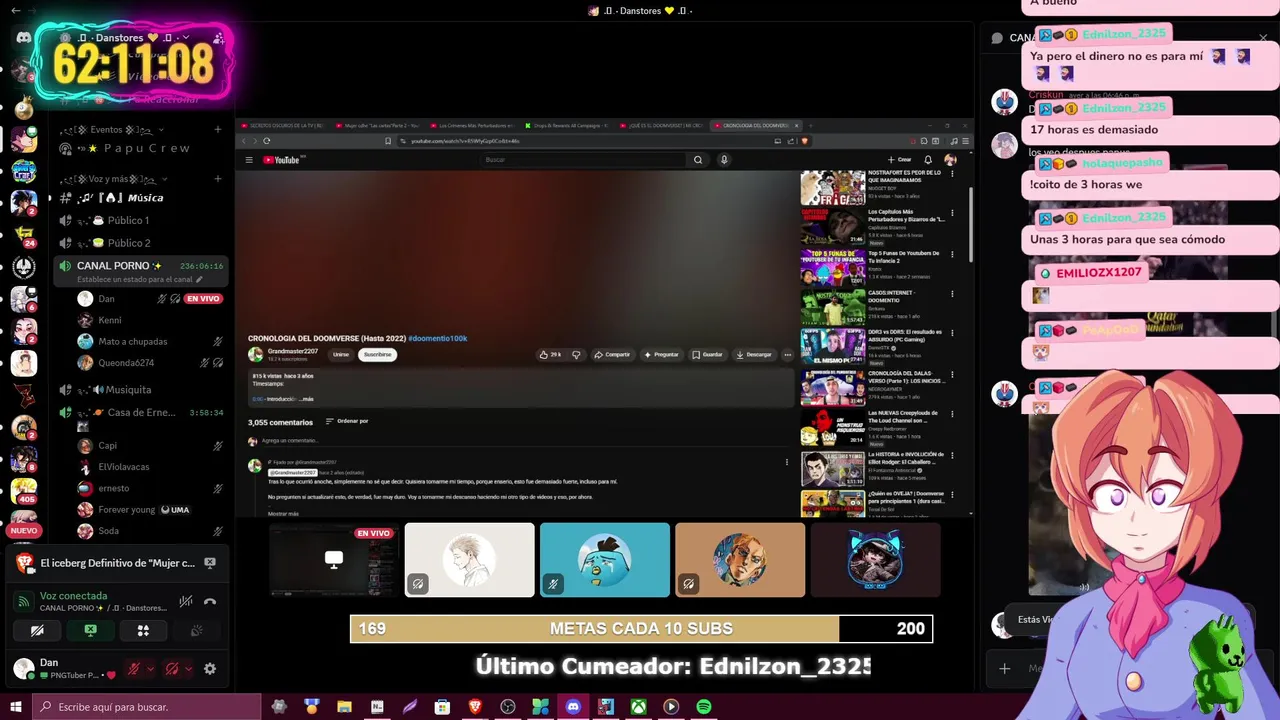The height and width of the screenshot is (720, 1280).
Task: Open YouTube hamburger guide menu
Action: coord(249,160)
